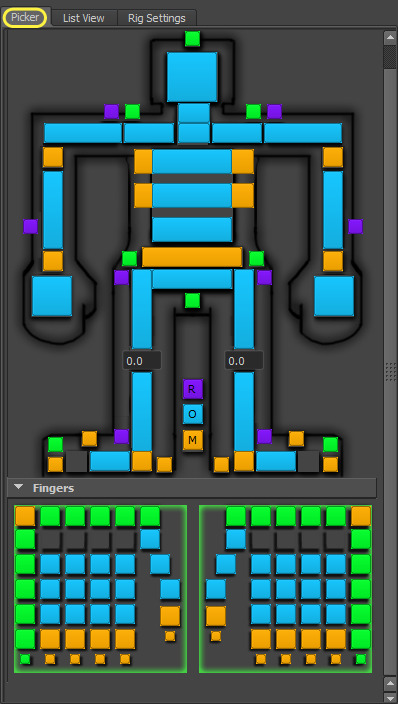Open the Rig Settings tab

coord(157,18)
